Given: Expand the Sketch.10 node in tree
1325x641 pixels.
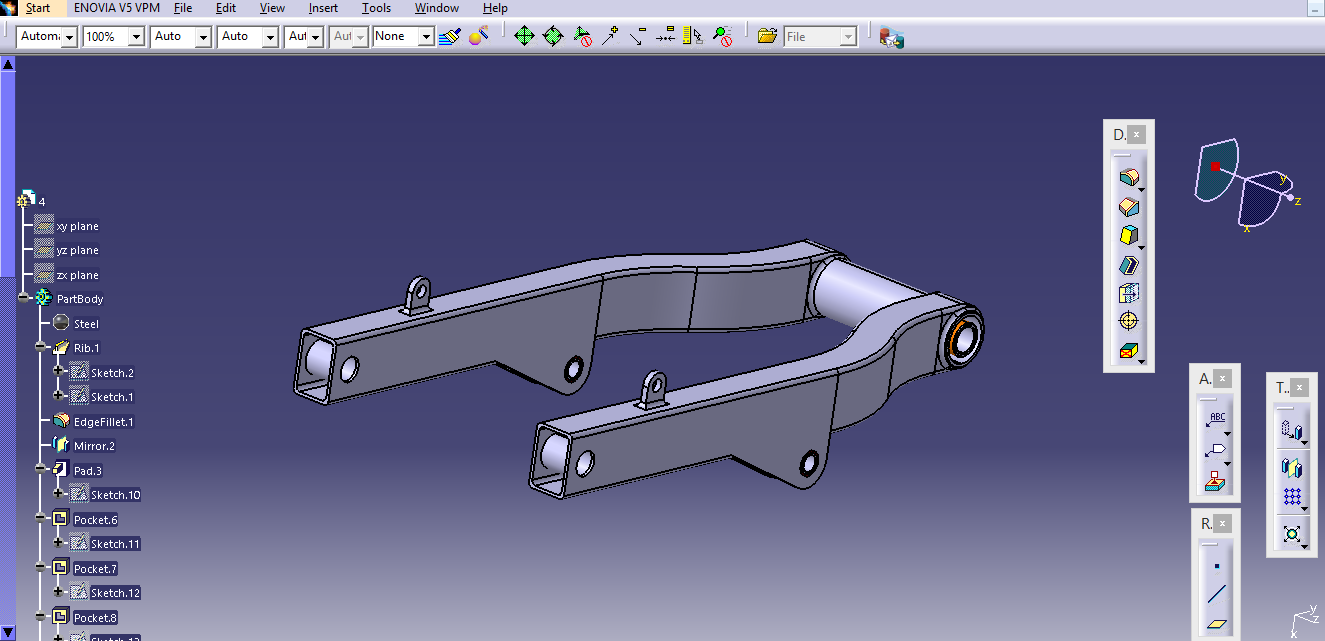Looking at the screenshot, I should [x=58, y=493].
